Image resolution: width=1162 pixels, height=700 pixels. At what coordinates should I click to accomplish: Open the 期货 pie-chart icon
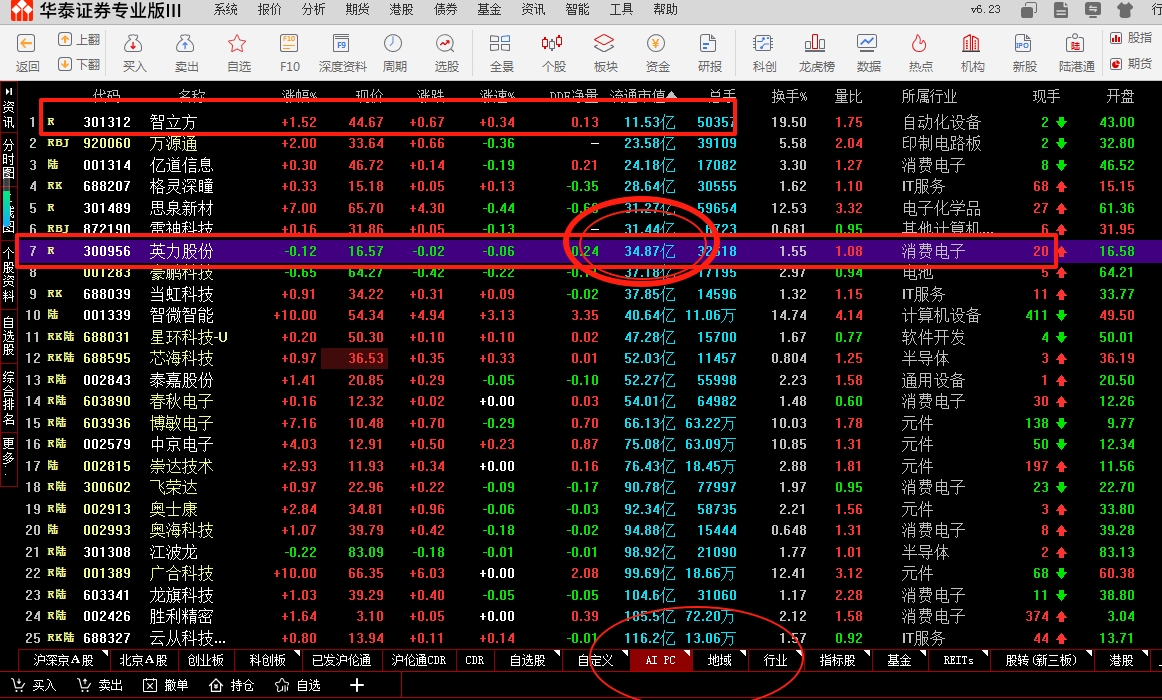point(1116,64)
